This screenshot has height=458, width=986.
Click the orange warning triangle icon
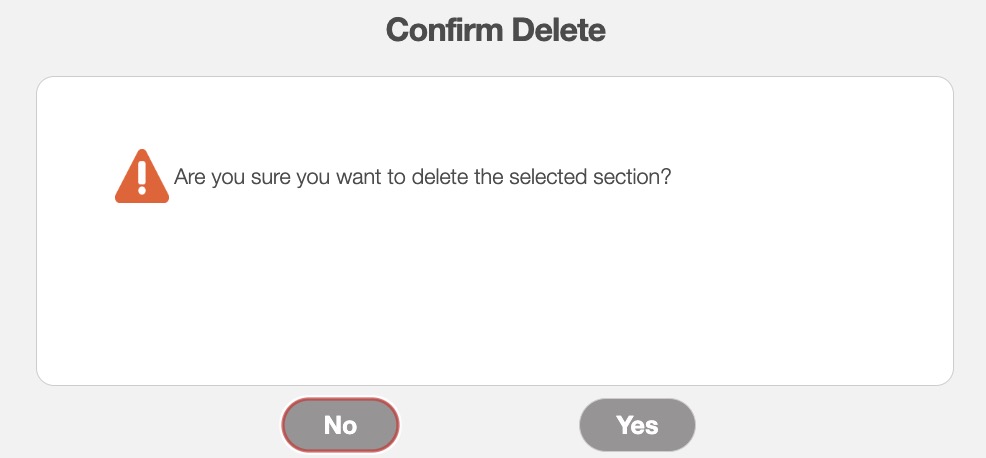(141, 178)
